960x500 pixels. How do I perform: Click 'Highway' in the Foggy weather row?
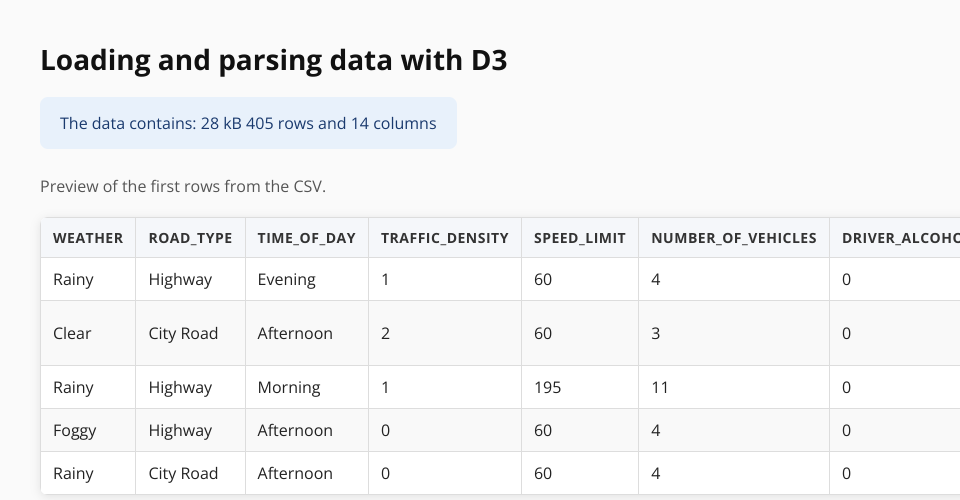click(x=180, y=431)
